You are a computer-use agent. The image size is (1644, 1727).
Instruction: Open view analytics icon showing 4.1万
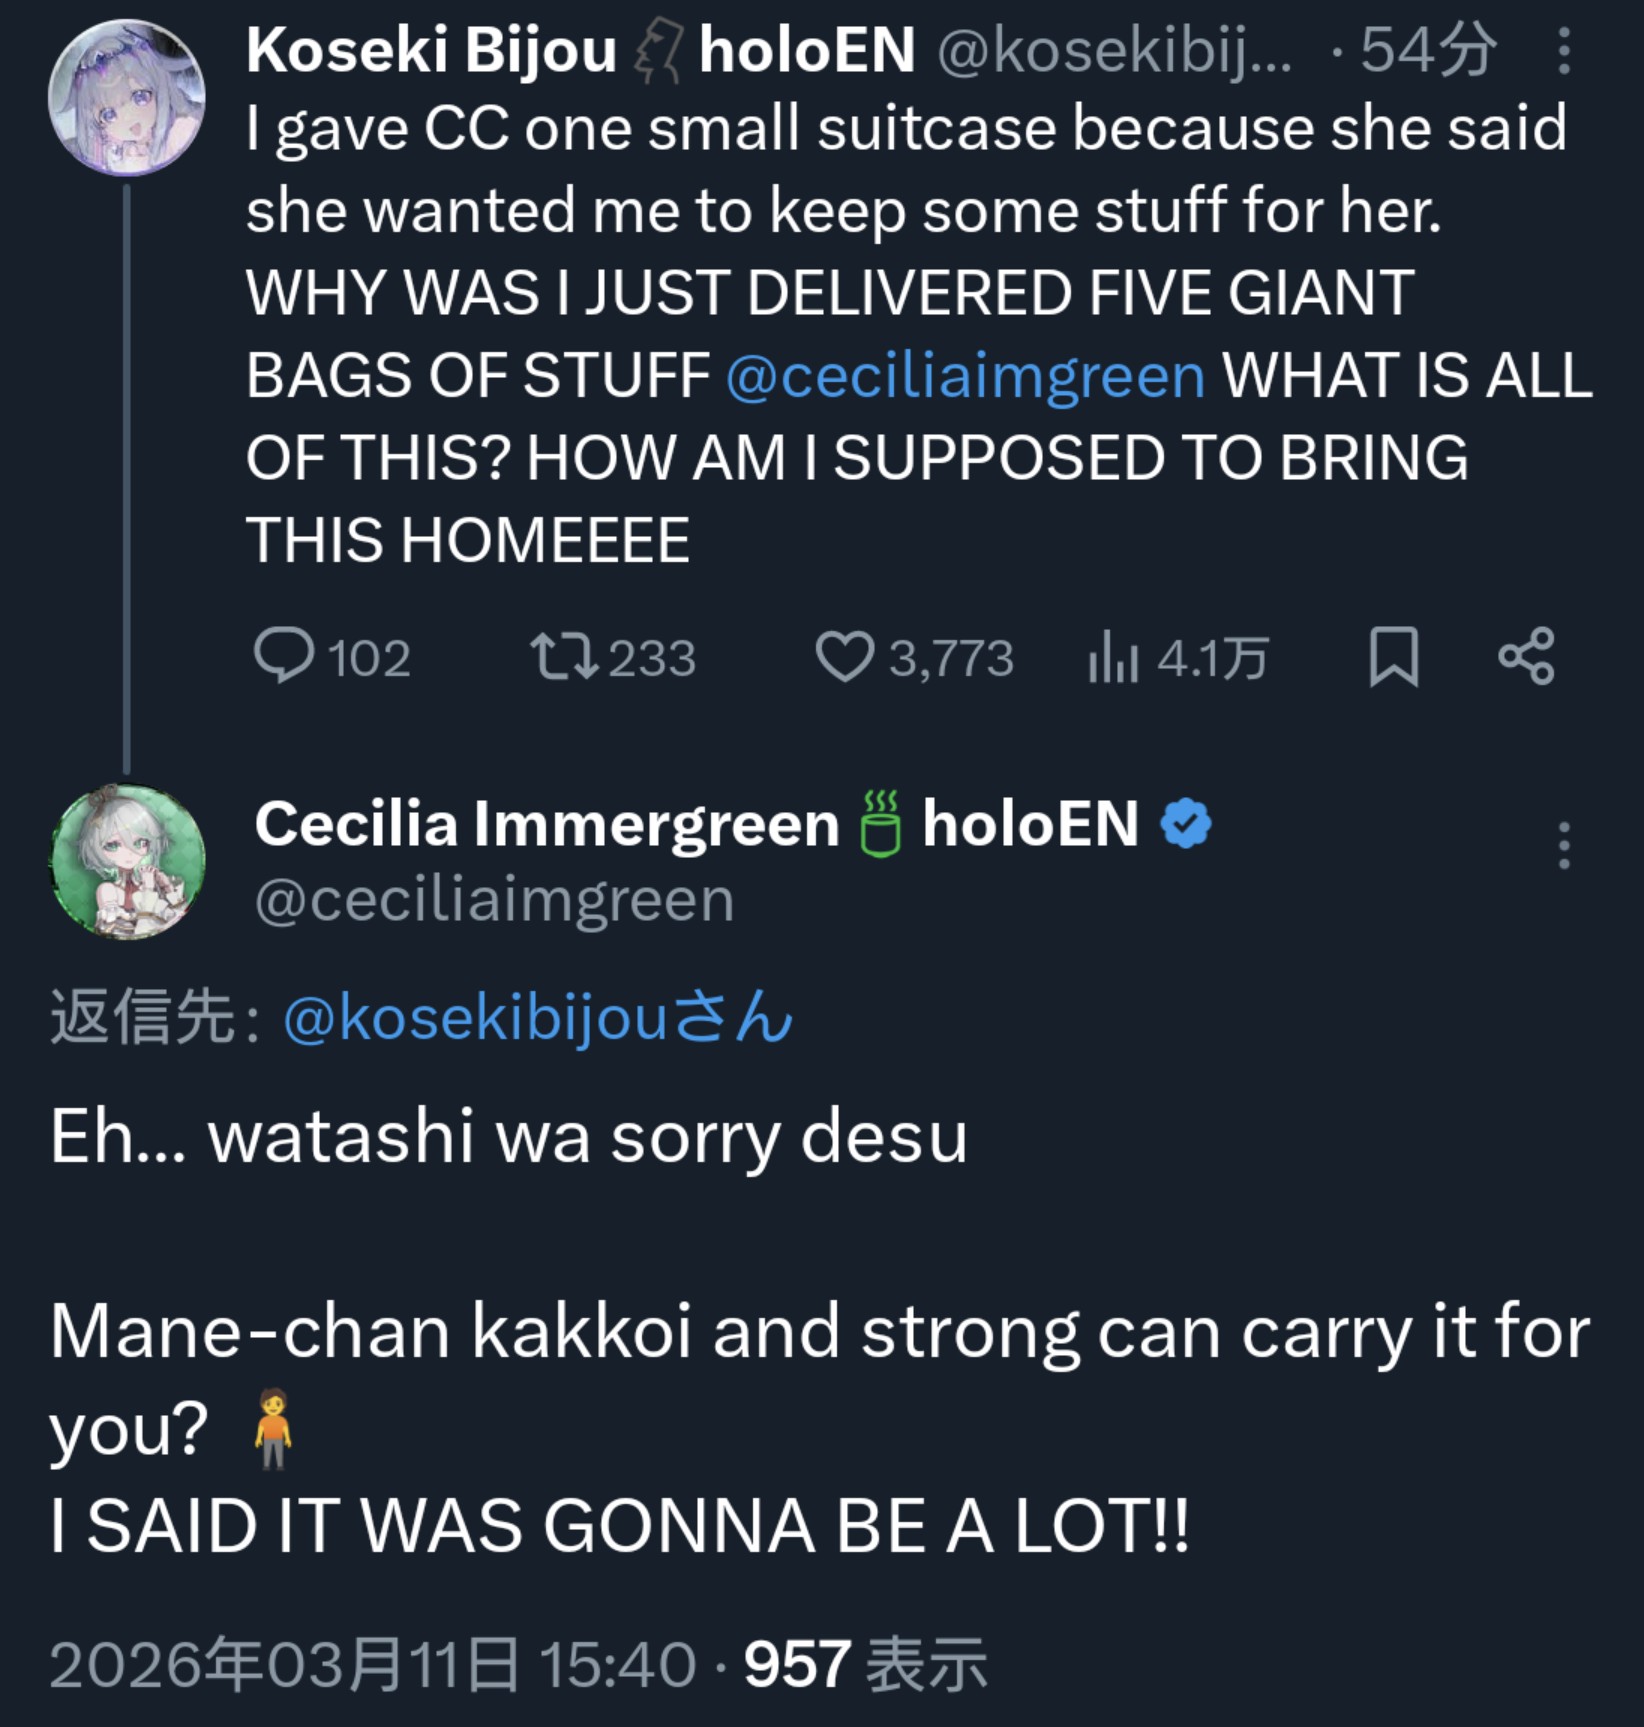[x=1114, y=658]
